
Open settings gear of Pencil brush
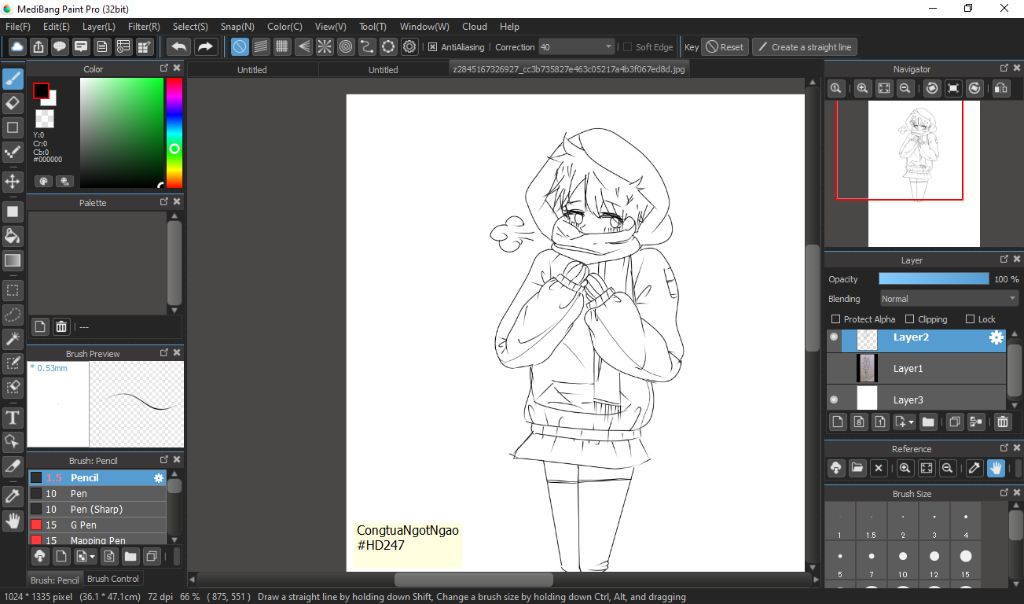(x=159, y=478)
